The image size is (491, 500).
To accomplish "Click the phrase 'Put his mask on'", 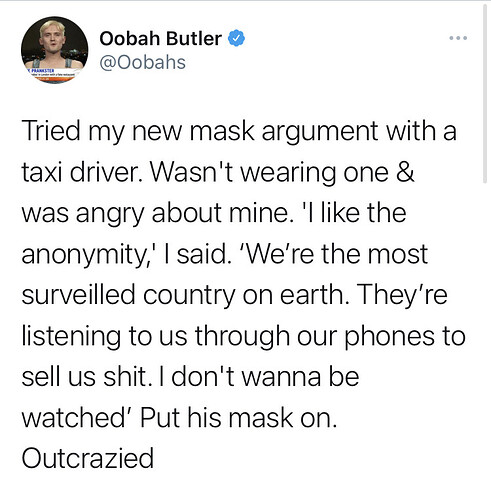I will click(238, 418).
